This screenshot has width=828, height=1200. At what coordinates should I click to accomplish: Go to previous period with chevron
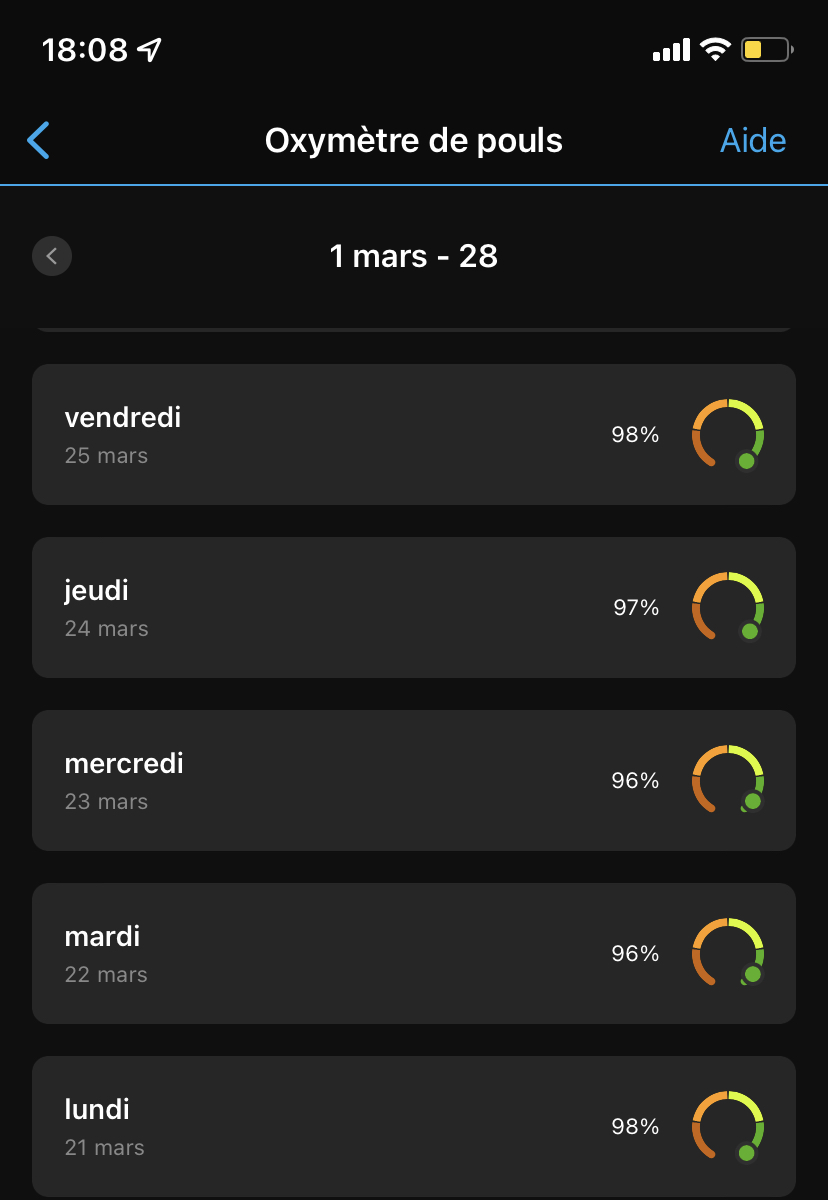(52, 257)
